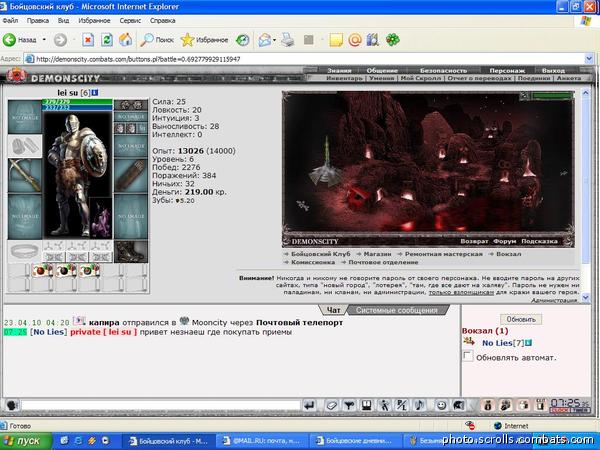Click the green clover ICQ icon
The image size is (600, 450).
[x=393, y=39]
